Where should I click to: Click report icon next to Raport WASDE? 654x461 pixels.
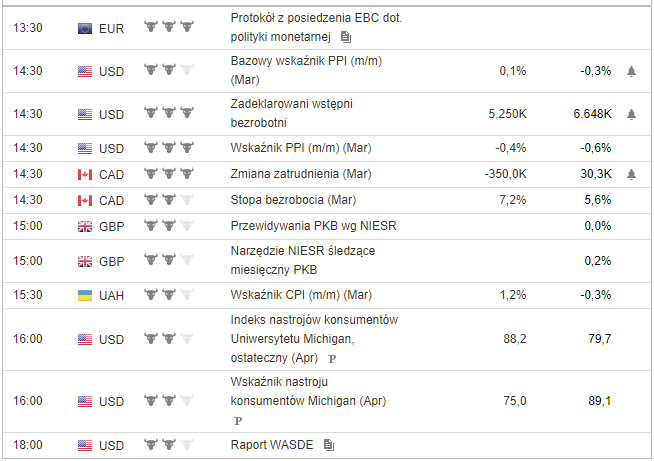329,444
